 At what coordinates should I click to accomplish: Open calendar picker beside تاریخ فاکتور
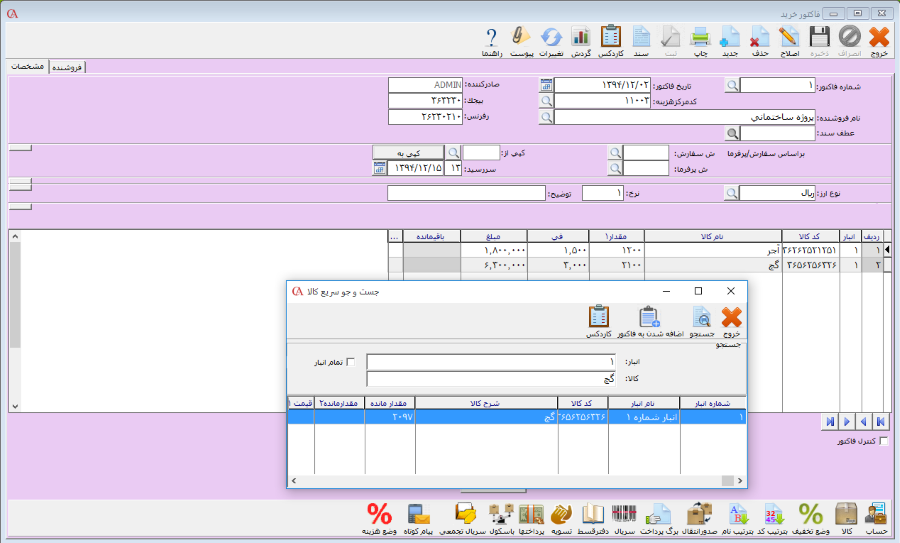coord(546,85)
